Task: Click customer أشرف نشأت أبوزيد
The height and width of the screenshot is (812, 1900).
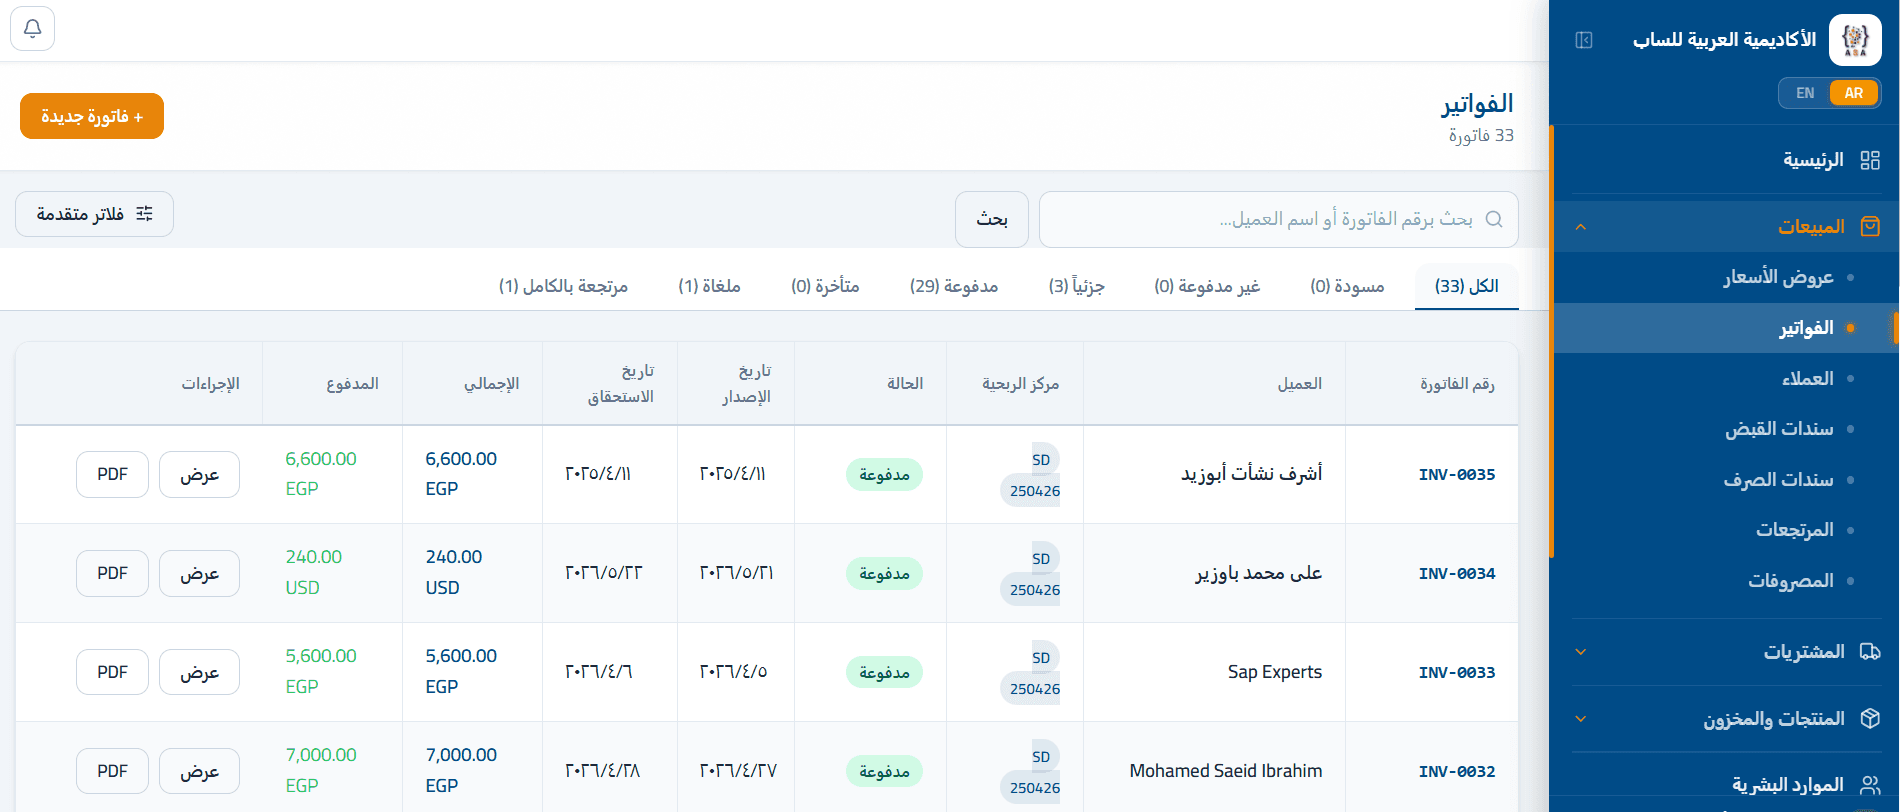Action: point(1251,474)
